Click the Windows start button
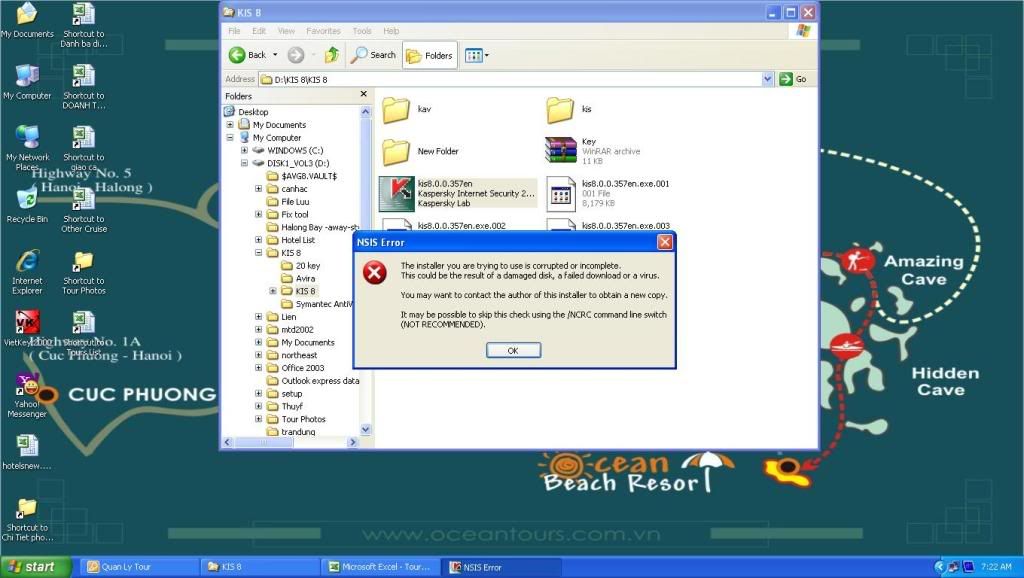The width and height of the screenshot is (1024, 578). click(35, 567)
